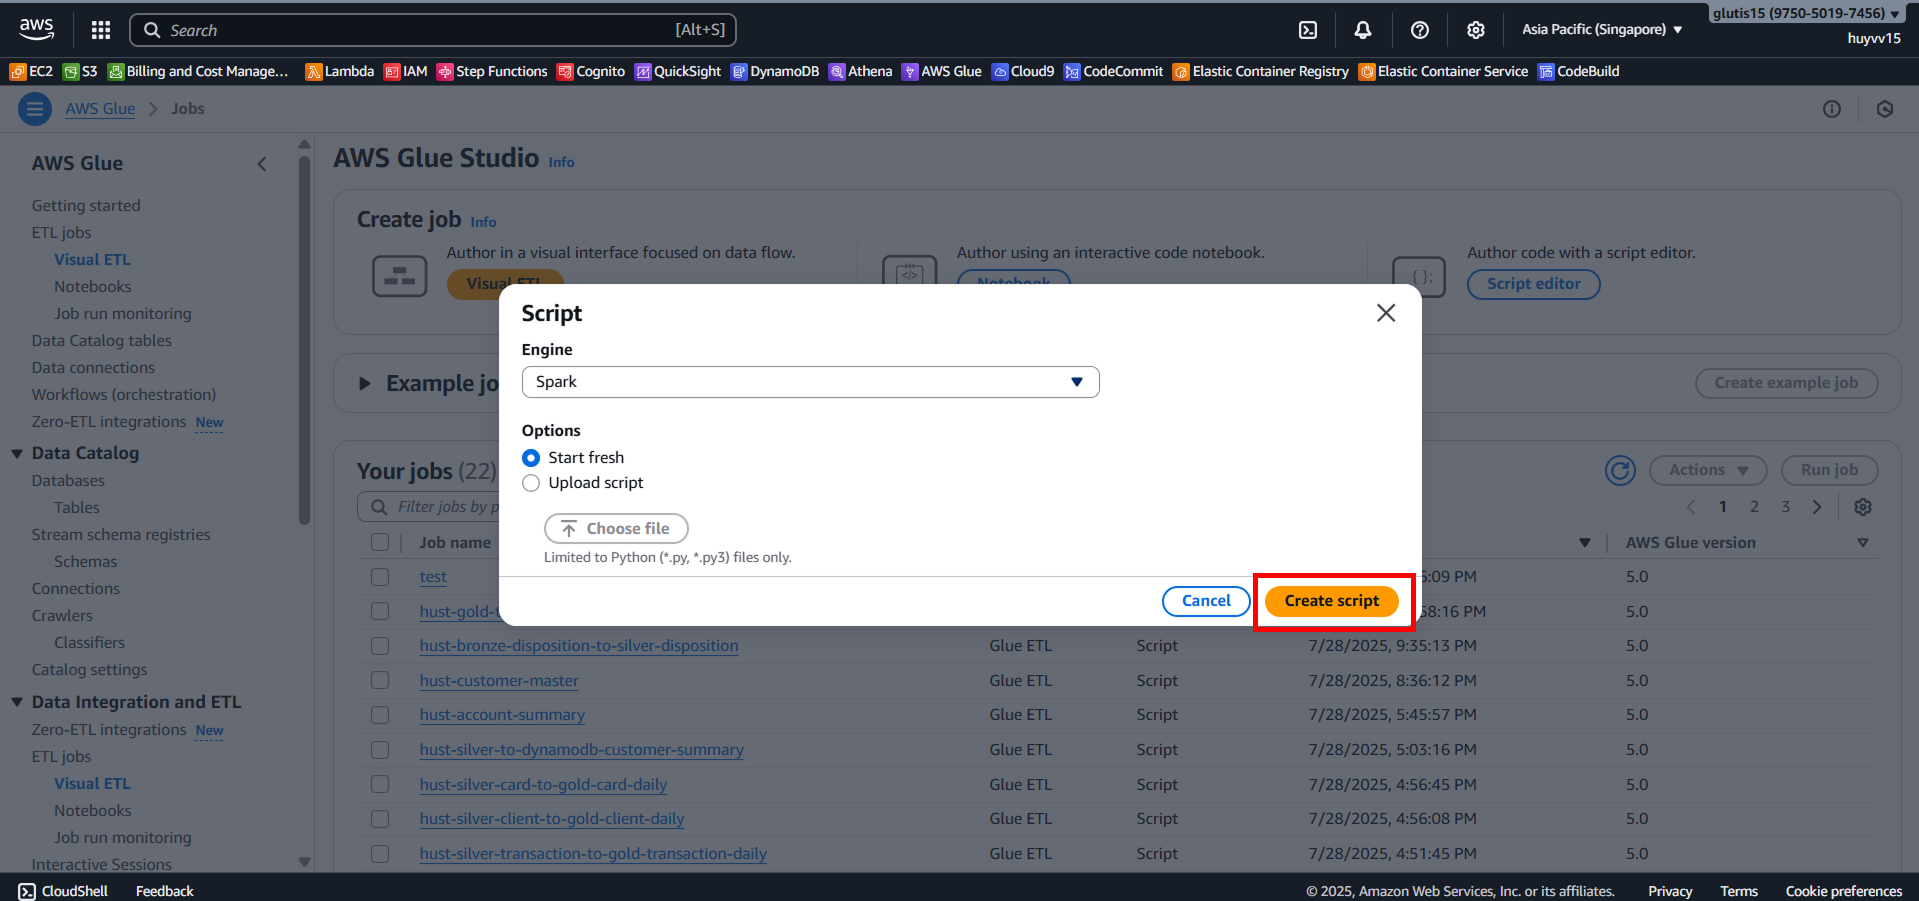1919x901 pixels.
Task: Toggle the side navigation hamburger menu
Action: coord(35,109)
